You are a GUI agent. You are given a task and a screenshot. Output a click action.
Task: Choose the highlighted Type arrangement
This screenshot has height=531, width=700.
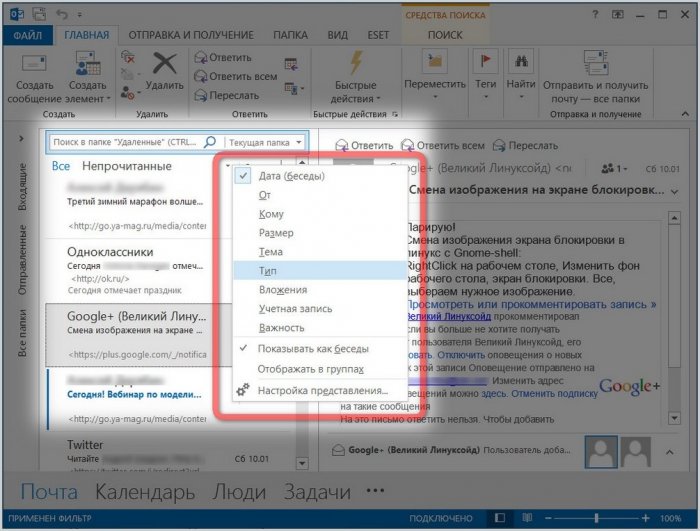(x=320, y=271)
